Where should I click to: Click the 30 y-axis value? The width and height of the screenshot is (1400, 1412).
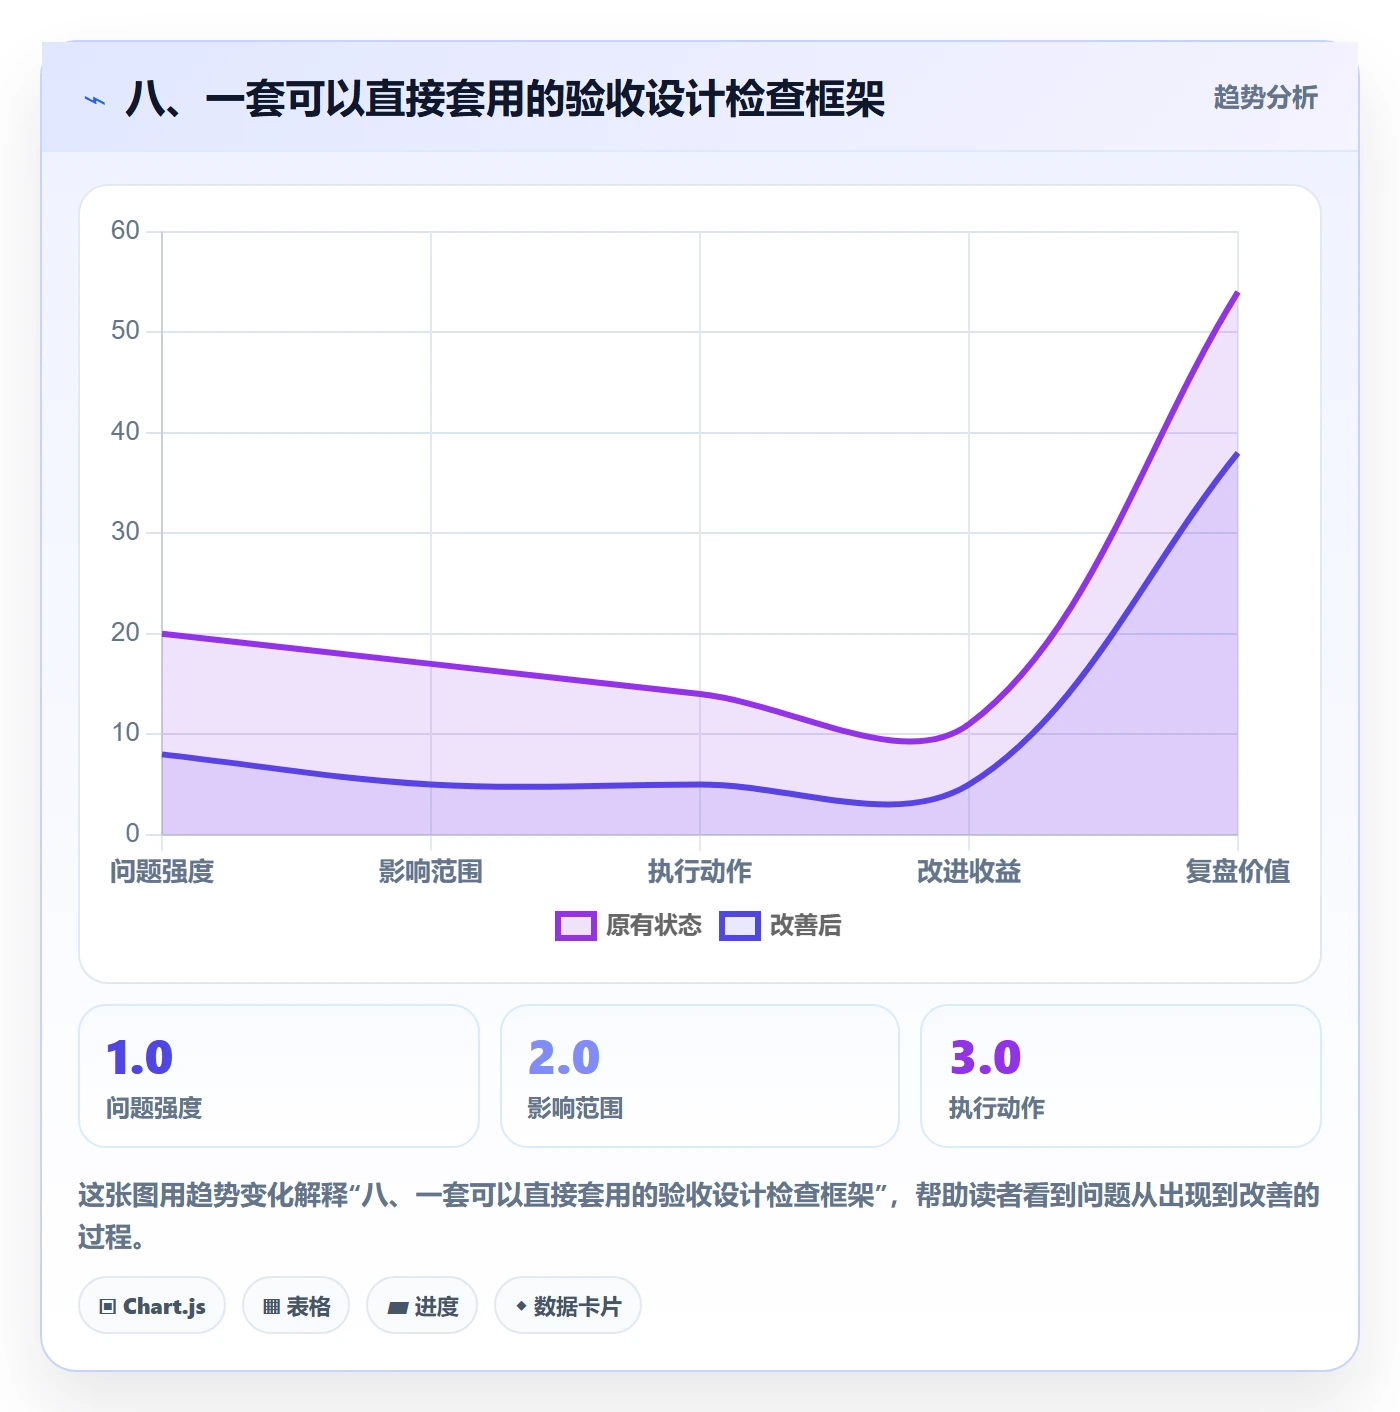[x=125, y=532]
